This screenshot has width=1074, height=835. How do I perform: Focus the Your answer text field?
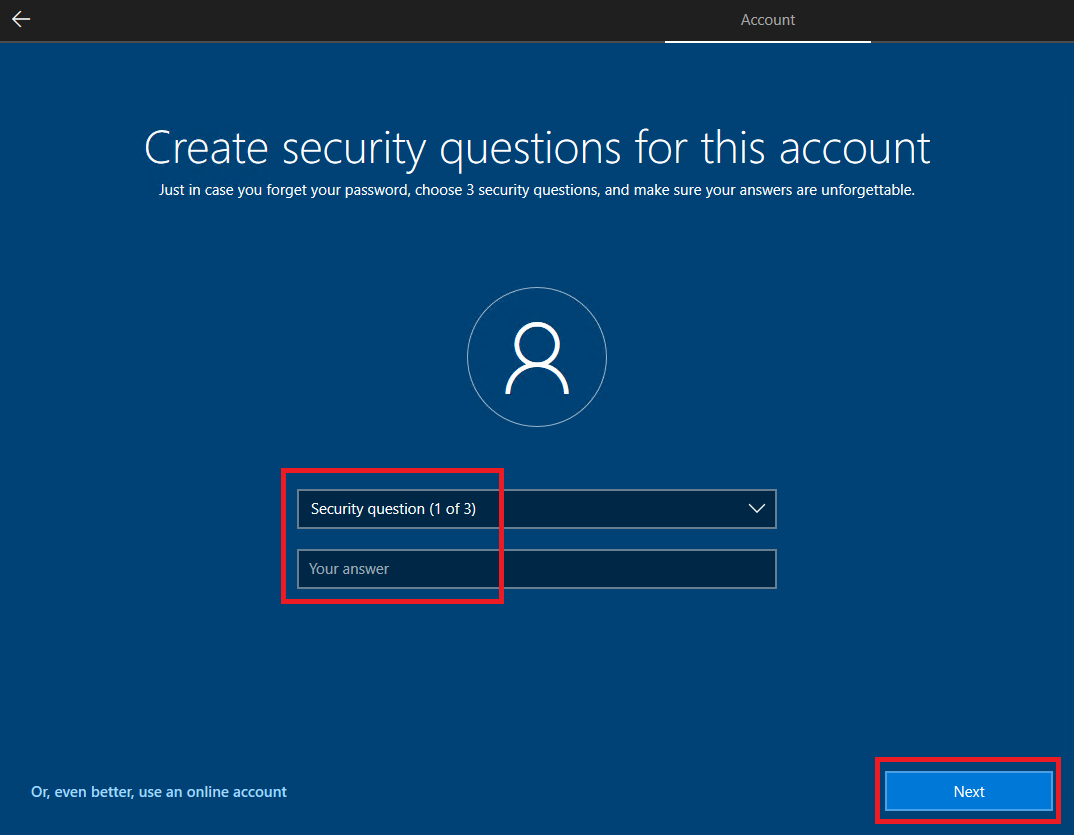pyautogui.click(x=536, y=569)
